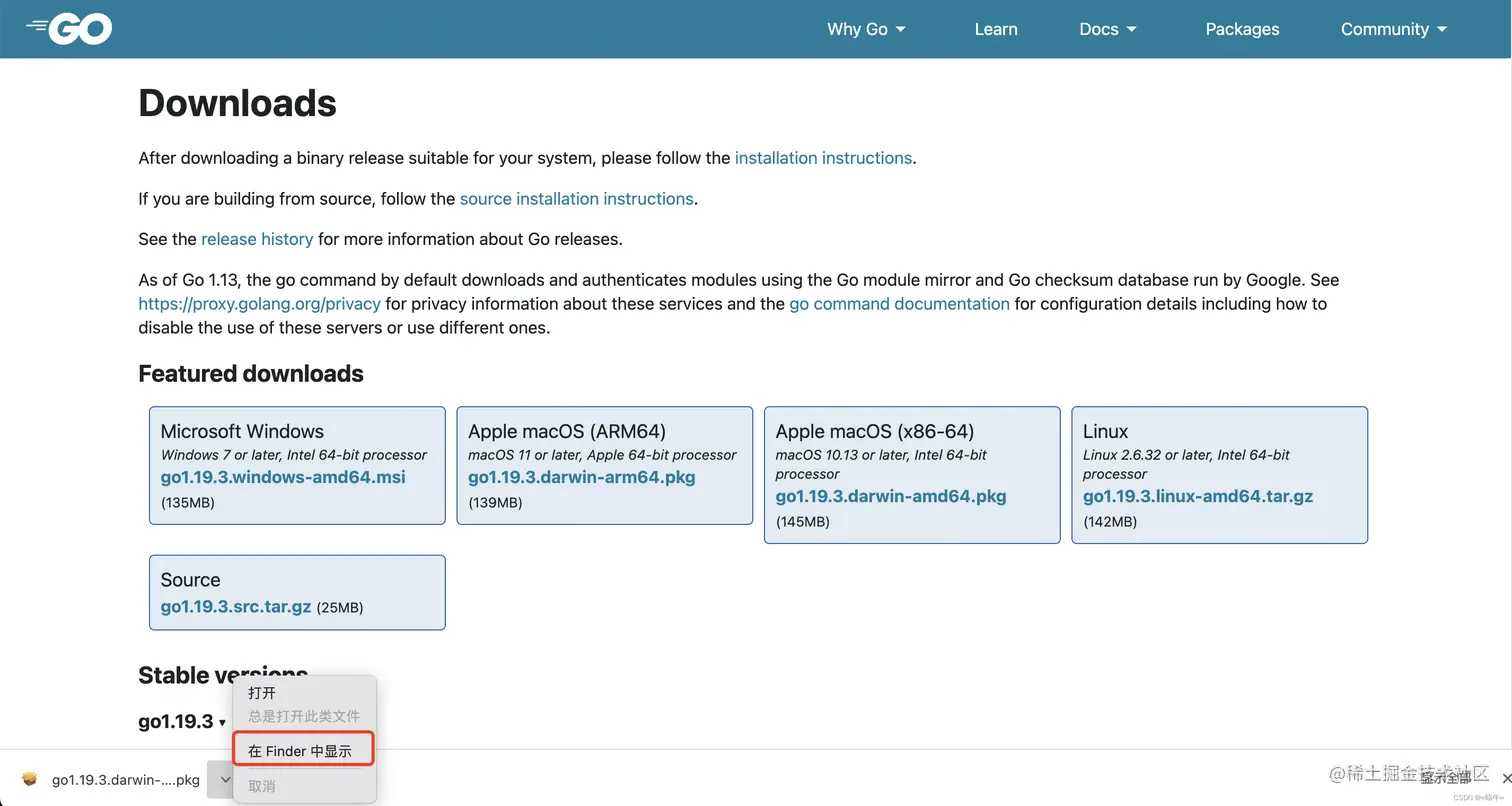The width and height of the screenshot is (1512, 806).
Task: Go to the Packages page
Action: click(x=1242, y=29)
